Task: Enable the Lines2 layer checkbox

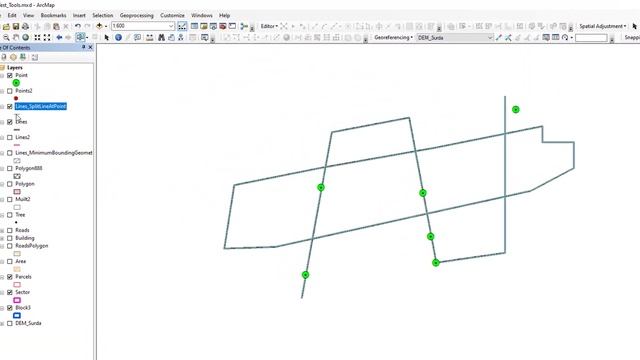Action: click(x=10, y=138)
